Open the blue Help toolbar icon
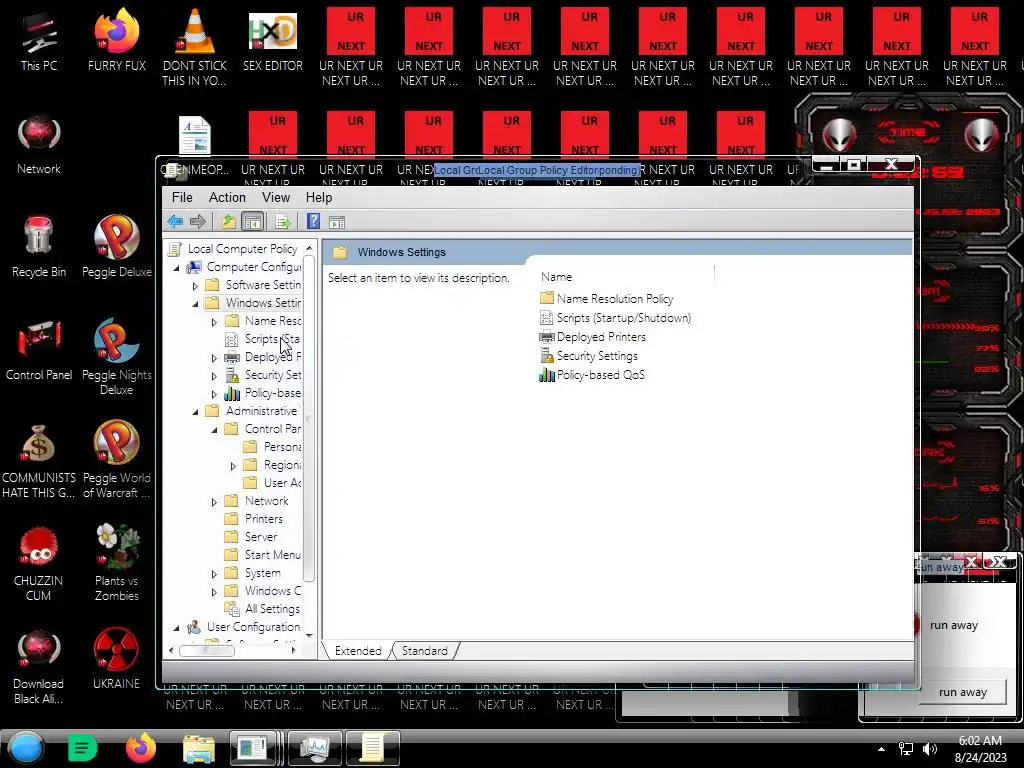 pyautogui.click(x=313, y=221)
